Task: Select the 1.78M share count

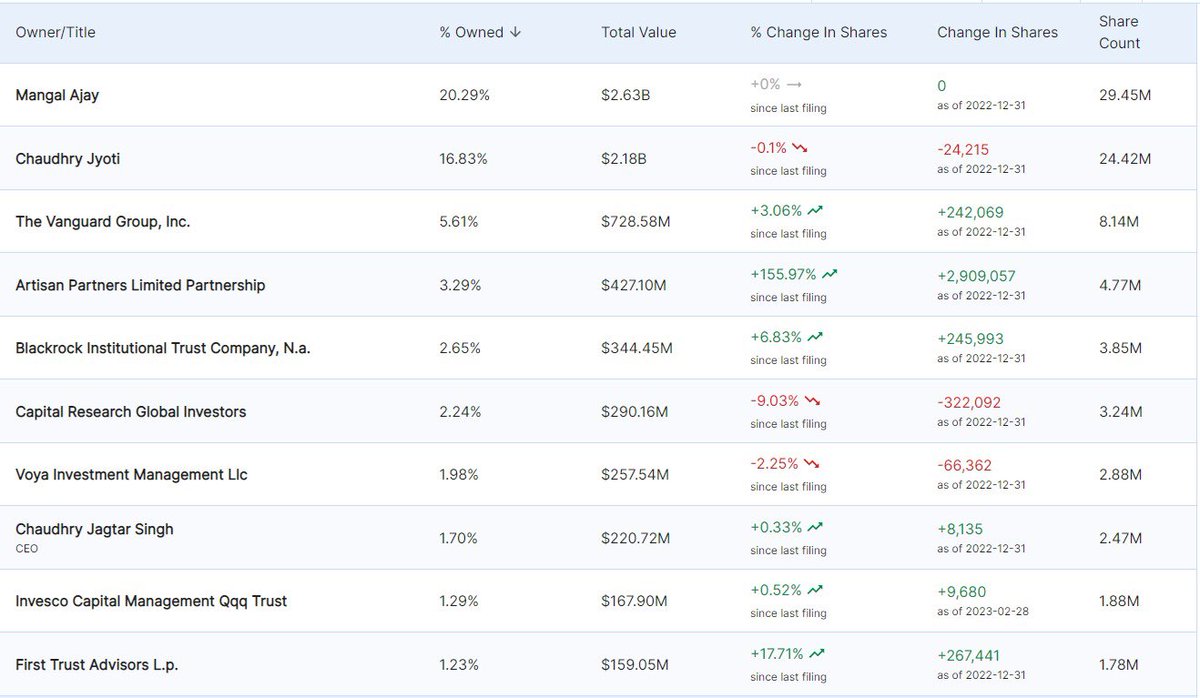Action: coord(1118,664)
